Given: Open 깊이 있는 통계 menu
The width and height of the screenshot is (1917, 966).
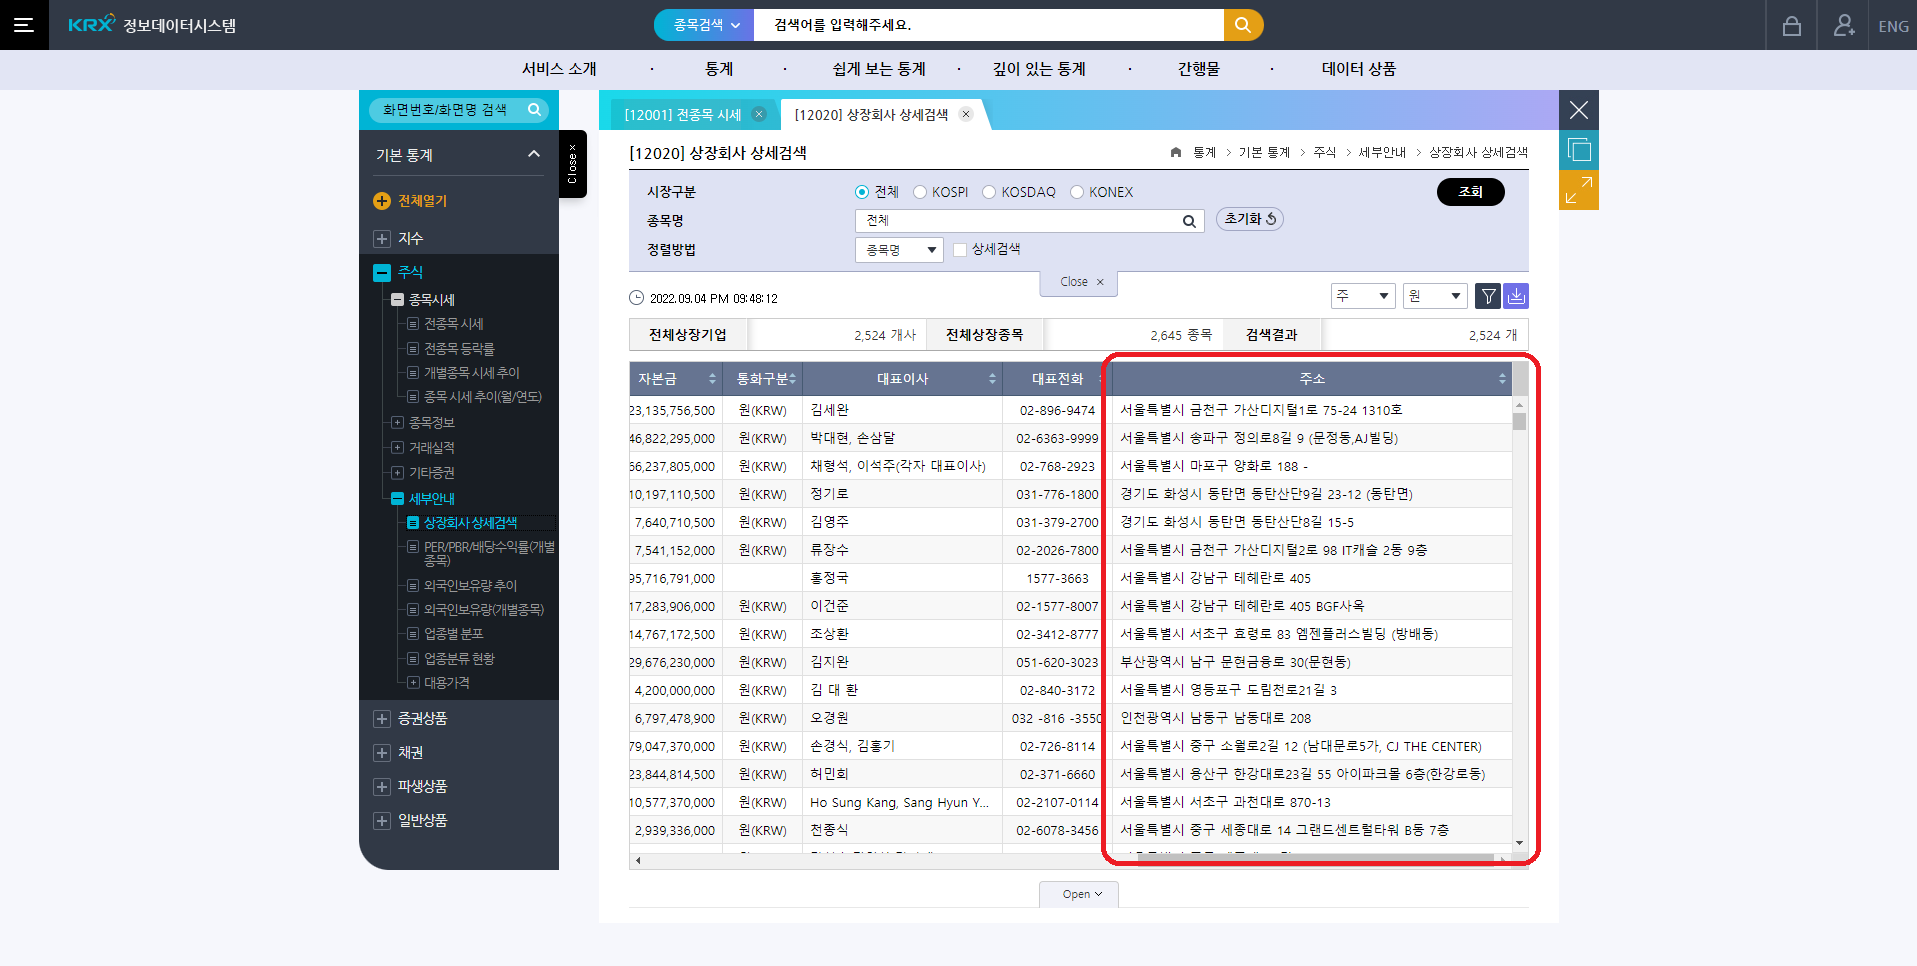Looking at the screenshot, I should [x=1039, y=69].
